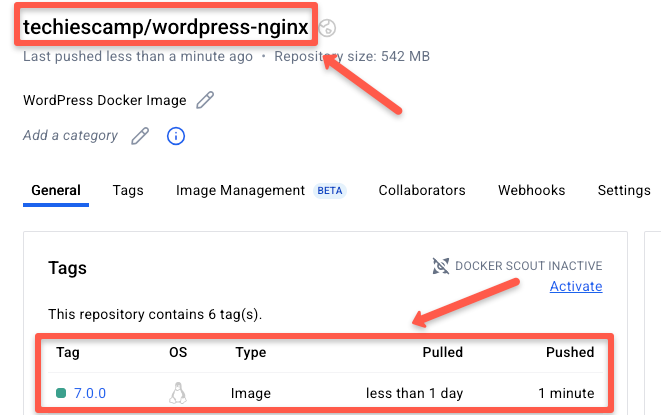Image resolution: width=661 pixels, height=415 pixels.
Task: Click the Add a category text
Action: (x=70, y=135)
